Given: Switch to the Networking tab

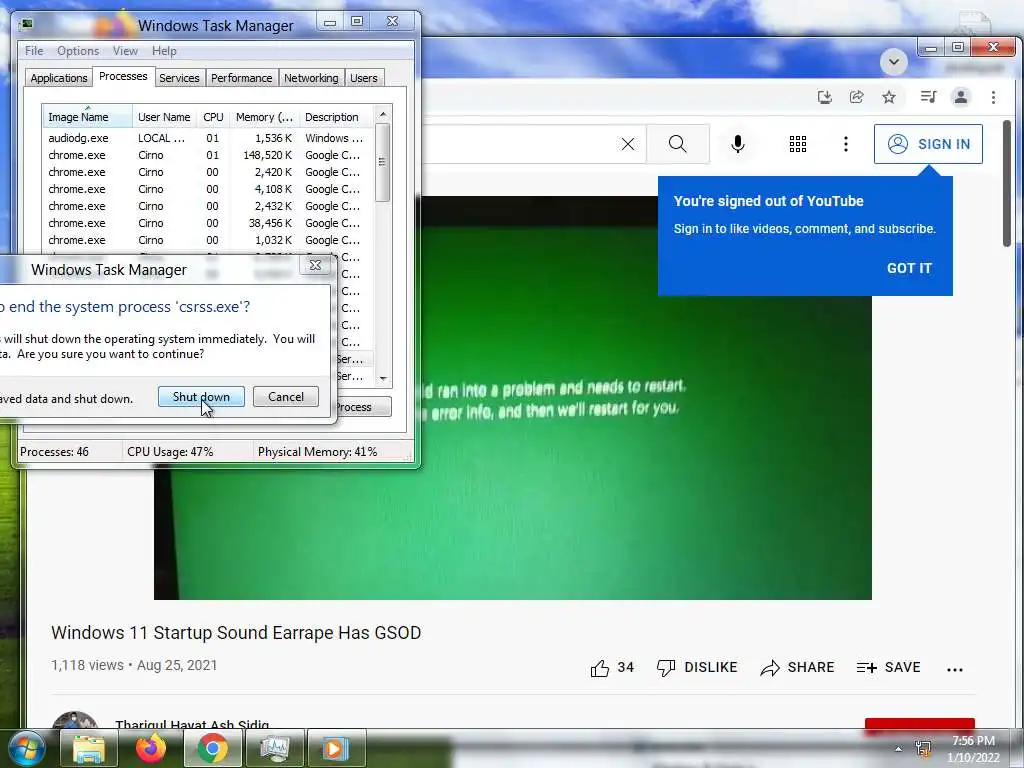Looking at the screenshot, I should pos(311,78).
